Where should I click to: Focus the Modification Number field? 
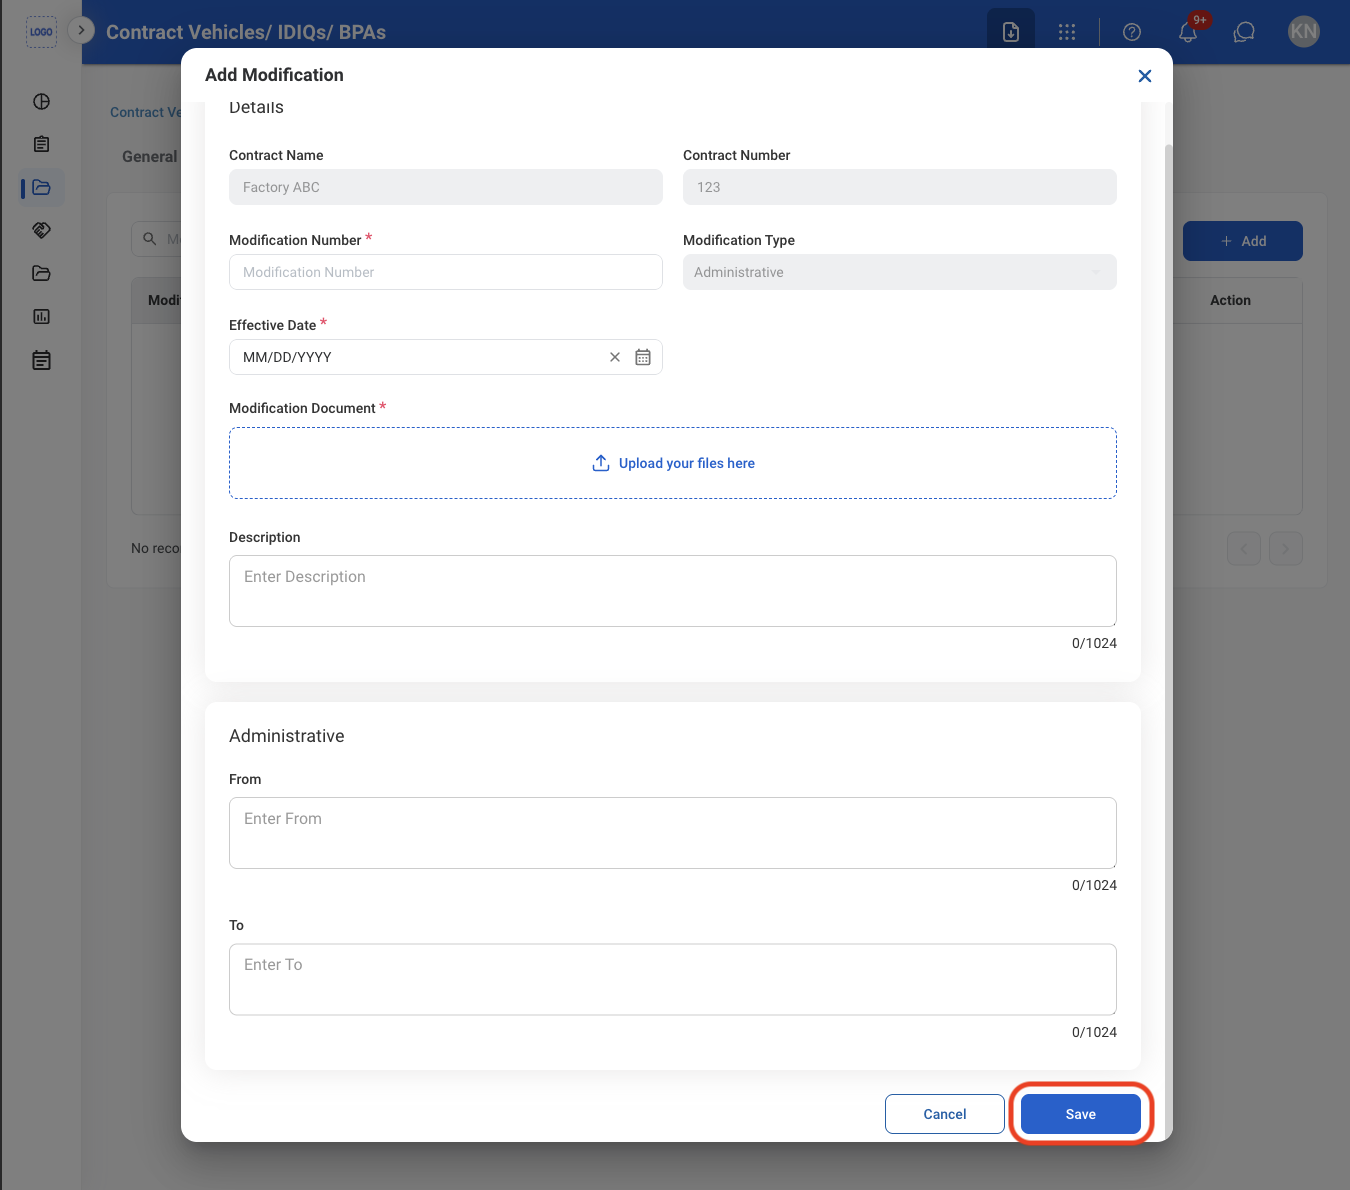pos(446,272)
